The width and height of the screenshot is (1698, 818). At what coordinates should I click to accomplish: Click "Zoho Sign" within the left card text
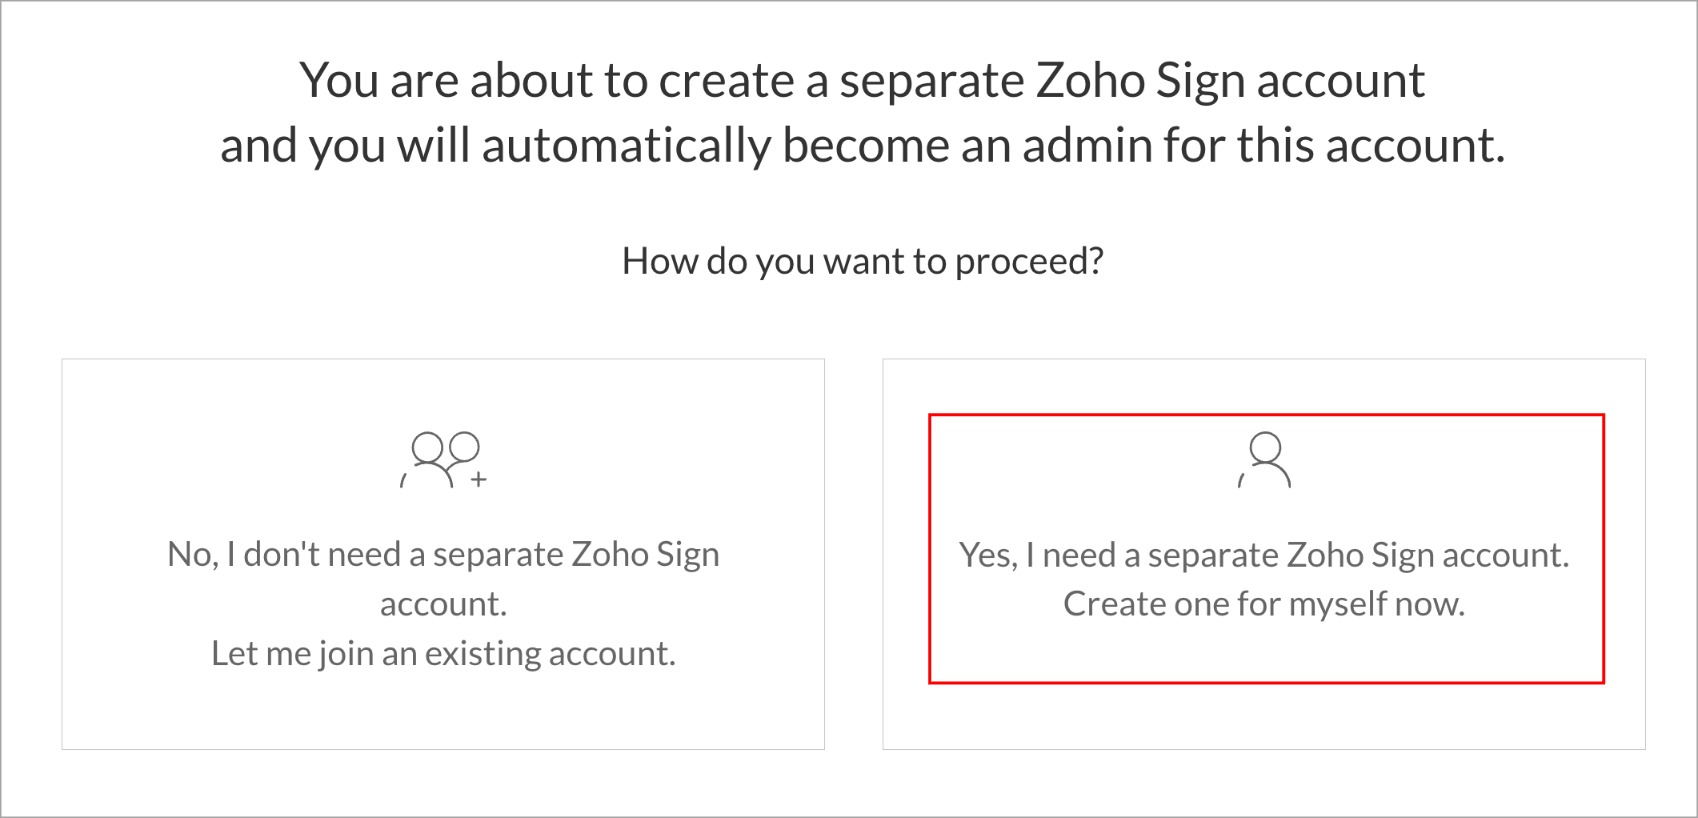click(x=645, y=554)
